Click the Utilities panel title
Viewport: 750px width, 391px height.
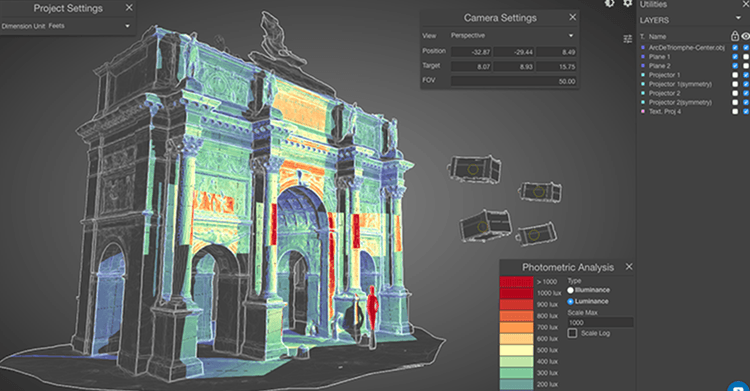click(x=653, y=4)
